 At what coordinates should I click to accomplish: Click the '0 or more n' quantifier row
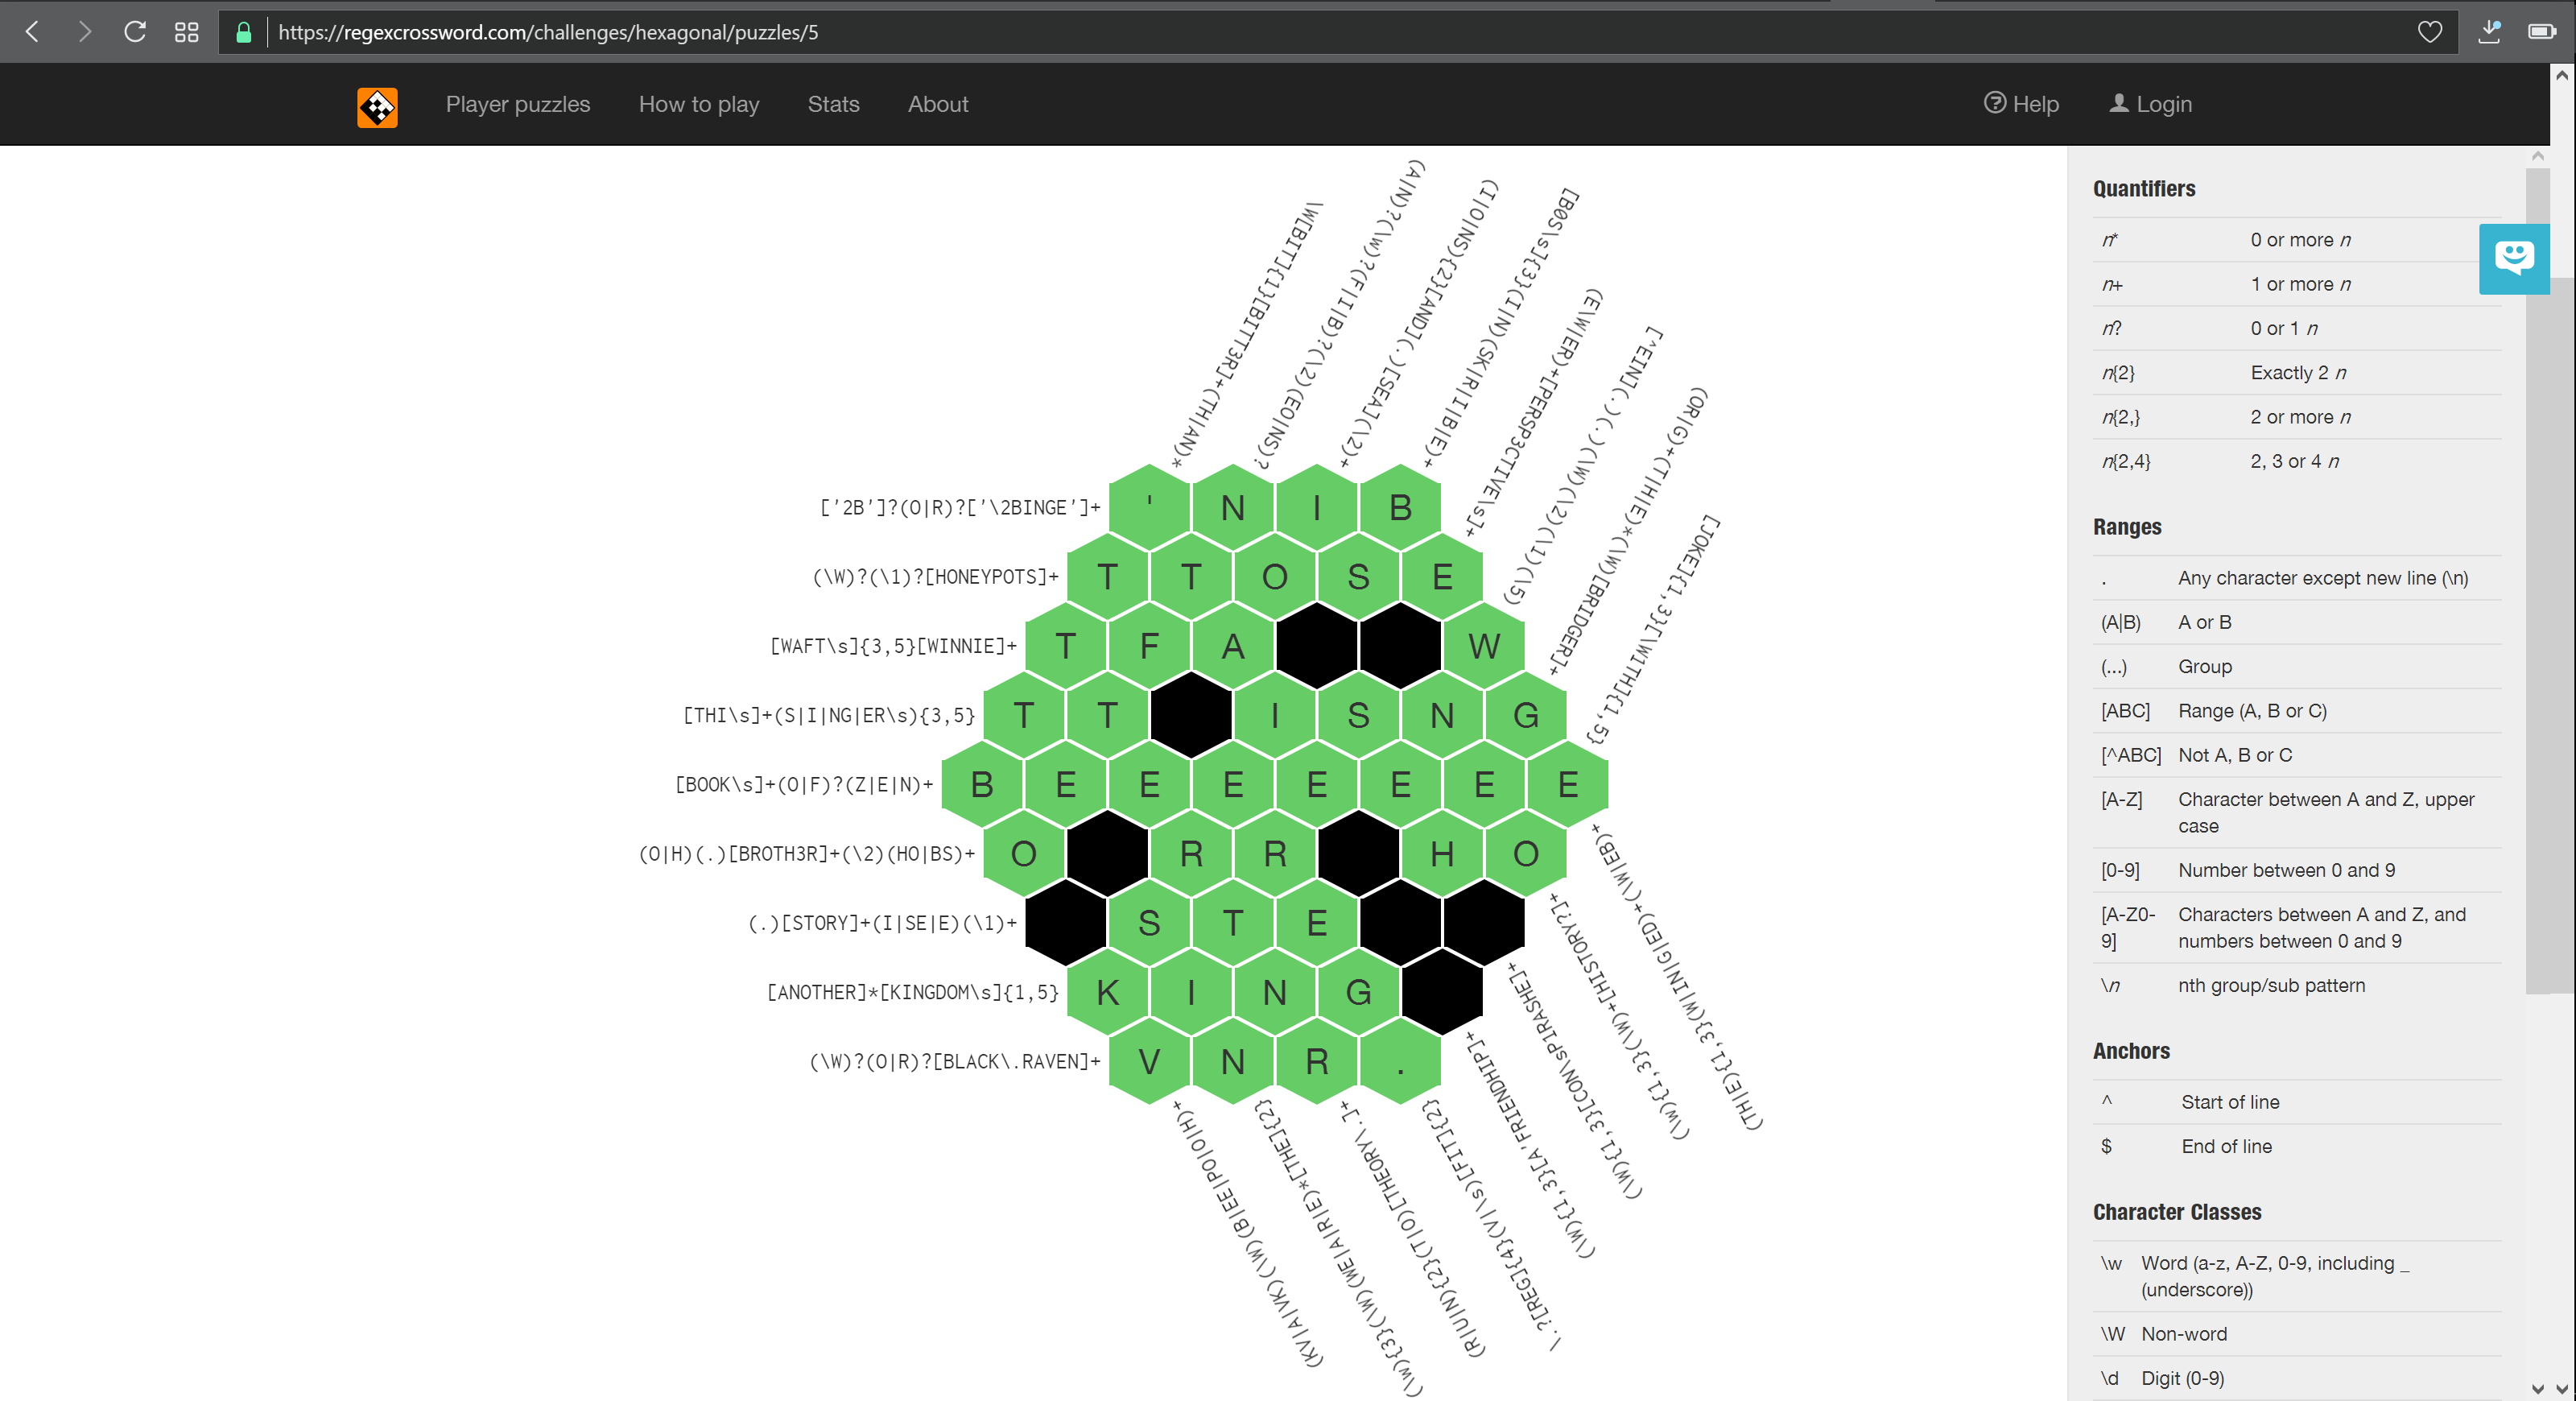click(2297, 240)
